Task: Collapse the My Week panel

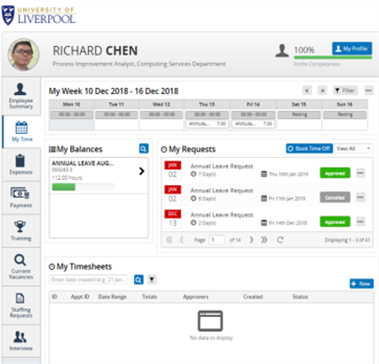Action: [369, 90]
